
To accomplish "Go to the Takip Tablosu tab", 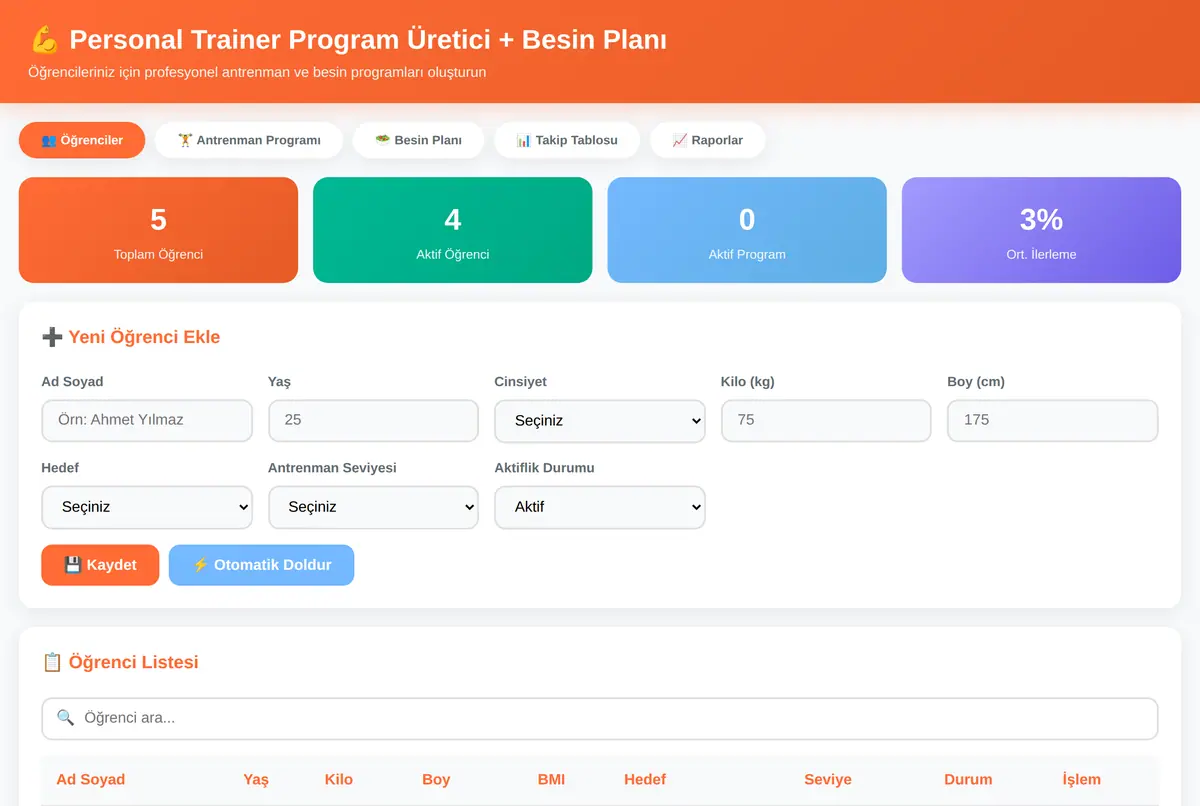I will (567, 140).
